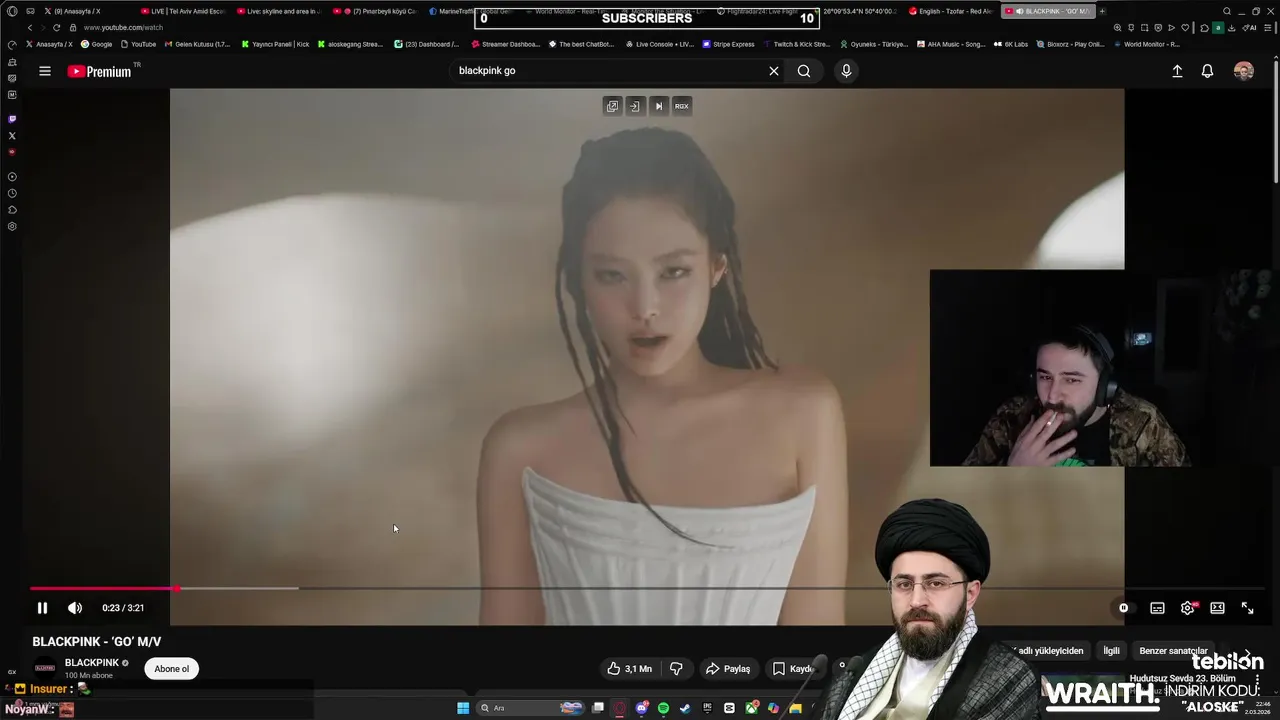
Task: Open the upload/create icon
Action: [x=1177, y=71]
